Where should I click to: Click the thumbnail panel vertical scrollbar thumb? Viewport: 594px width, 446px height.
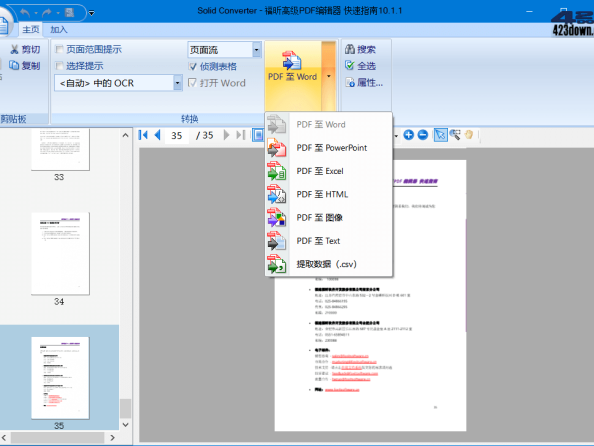click(125, 408)
